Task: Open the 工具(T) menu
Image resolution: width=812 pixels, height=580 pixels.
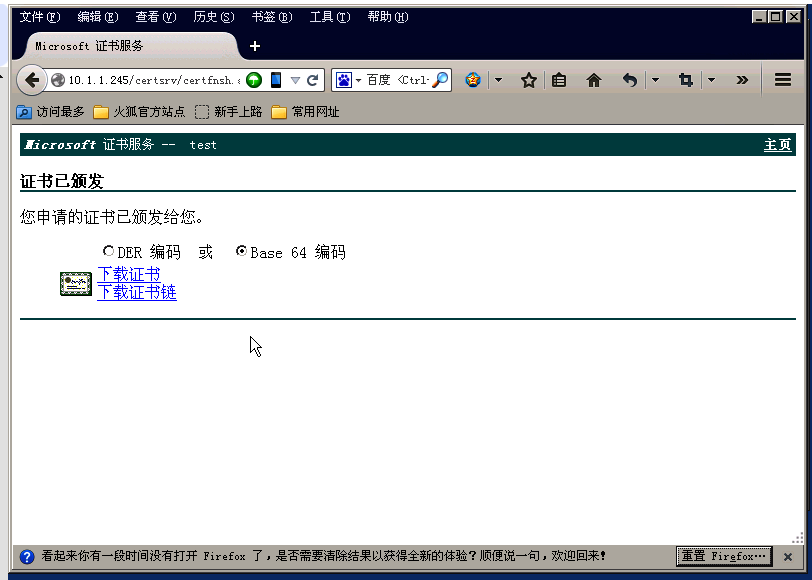Action: [x=330, y=17]
